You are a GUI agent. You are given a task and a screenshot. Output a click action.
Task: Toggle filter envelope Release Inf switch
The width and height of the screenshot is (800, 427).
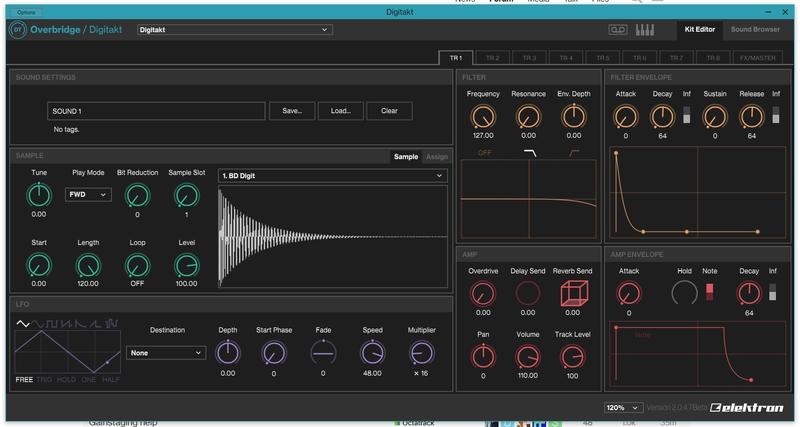[776, 115]
